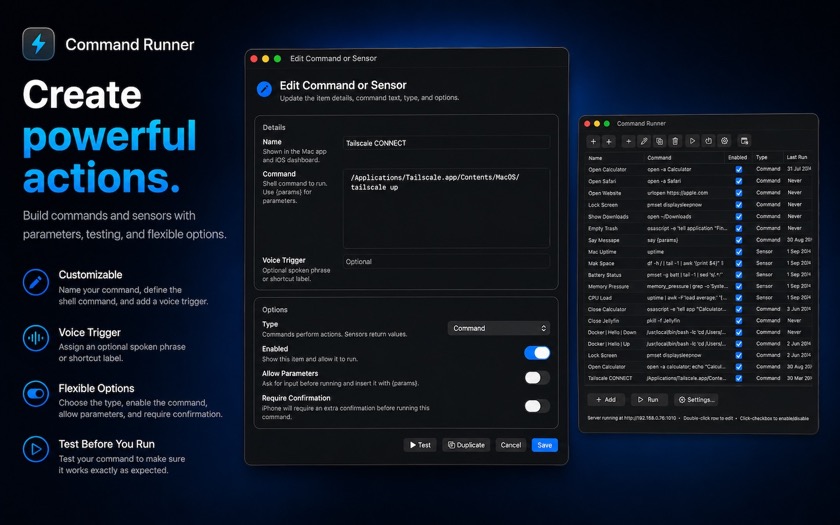Click the pencil edit icon in Command Runner toolbar
The width and height of the screenshot is (840, 525).
pyautogui.click(x=644, y=141)
